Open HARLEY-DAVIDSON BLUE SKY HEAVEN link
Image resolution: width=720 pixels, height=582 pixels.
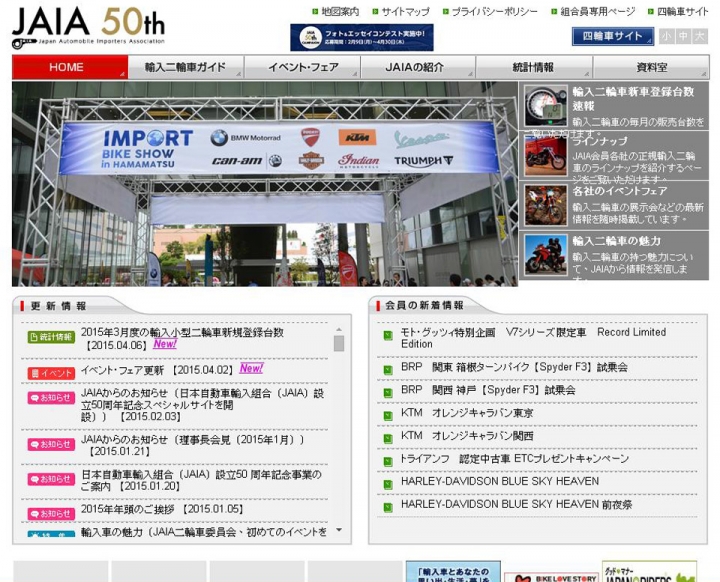tap(500, 481)
